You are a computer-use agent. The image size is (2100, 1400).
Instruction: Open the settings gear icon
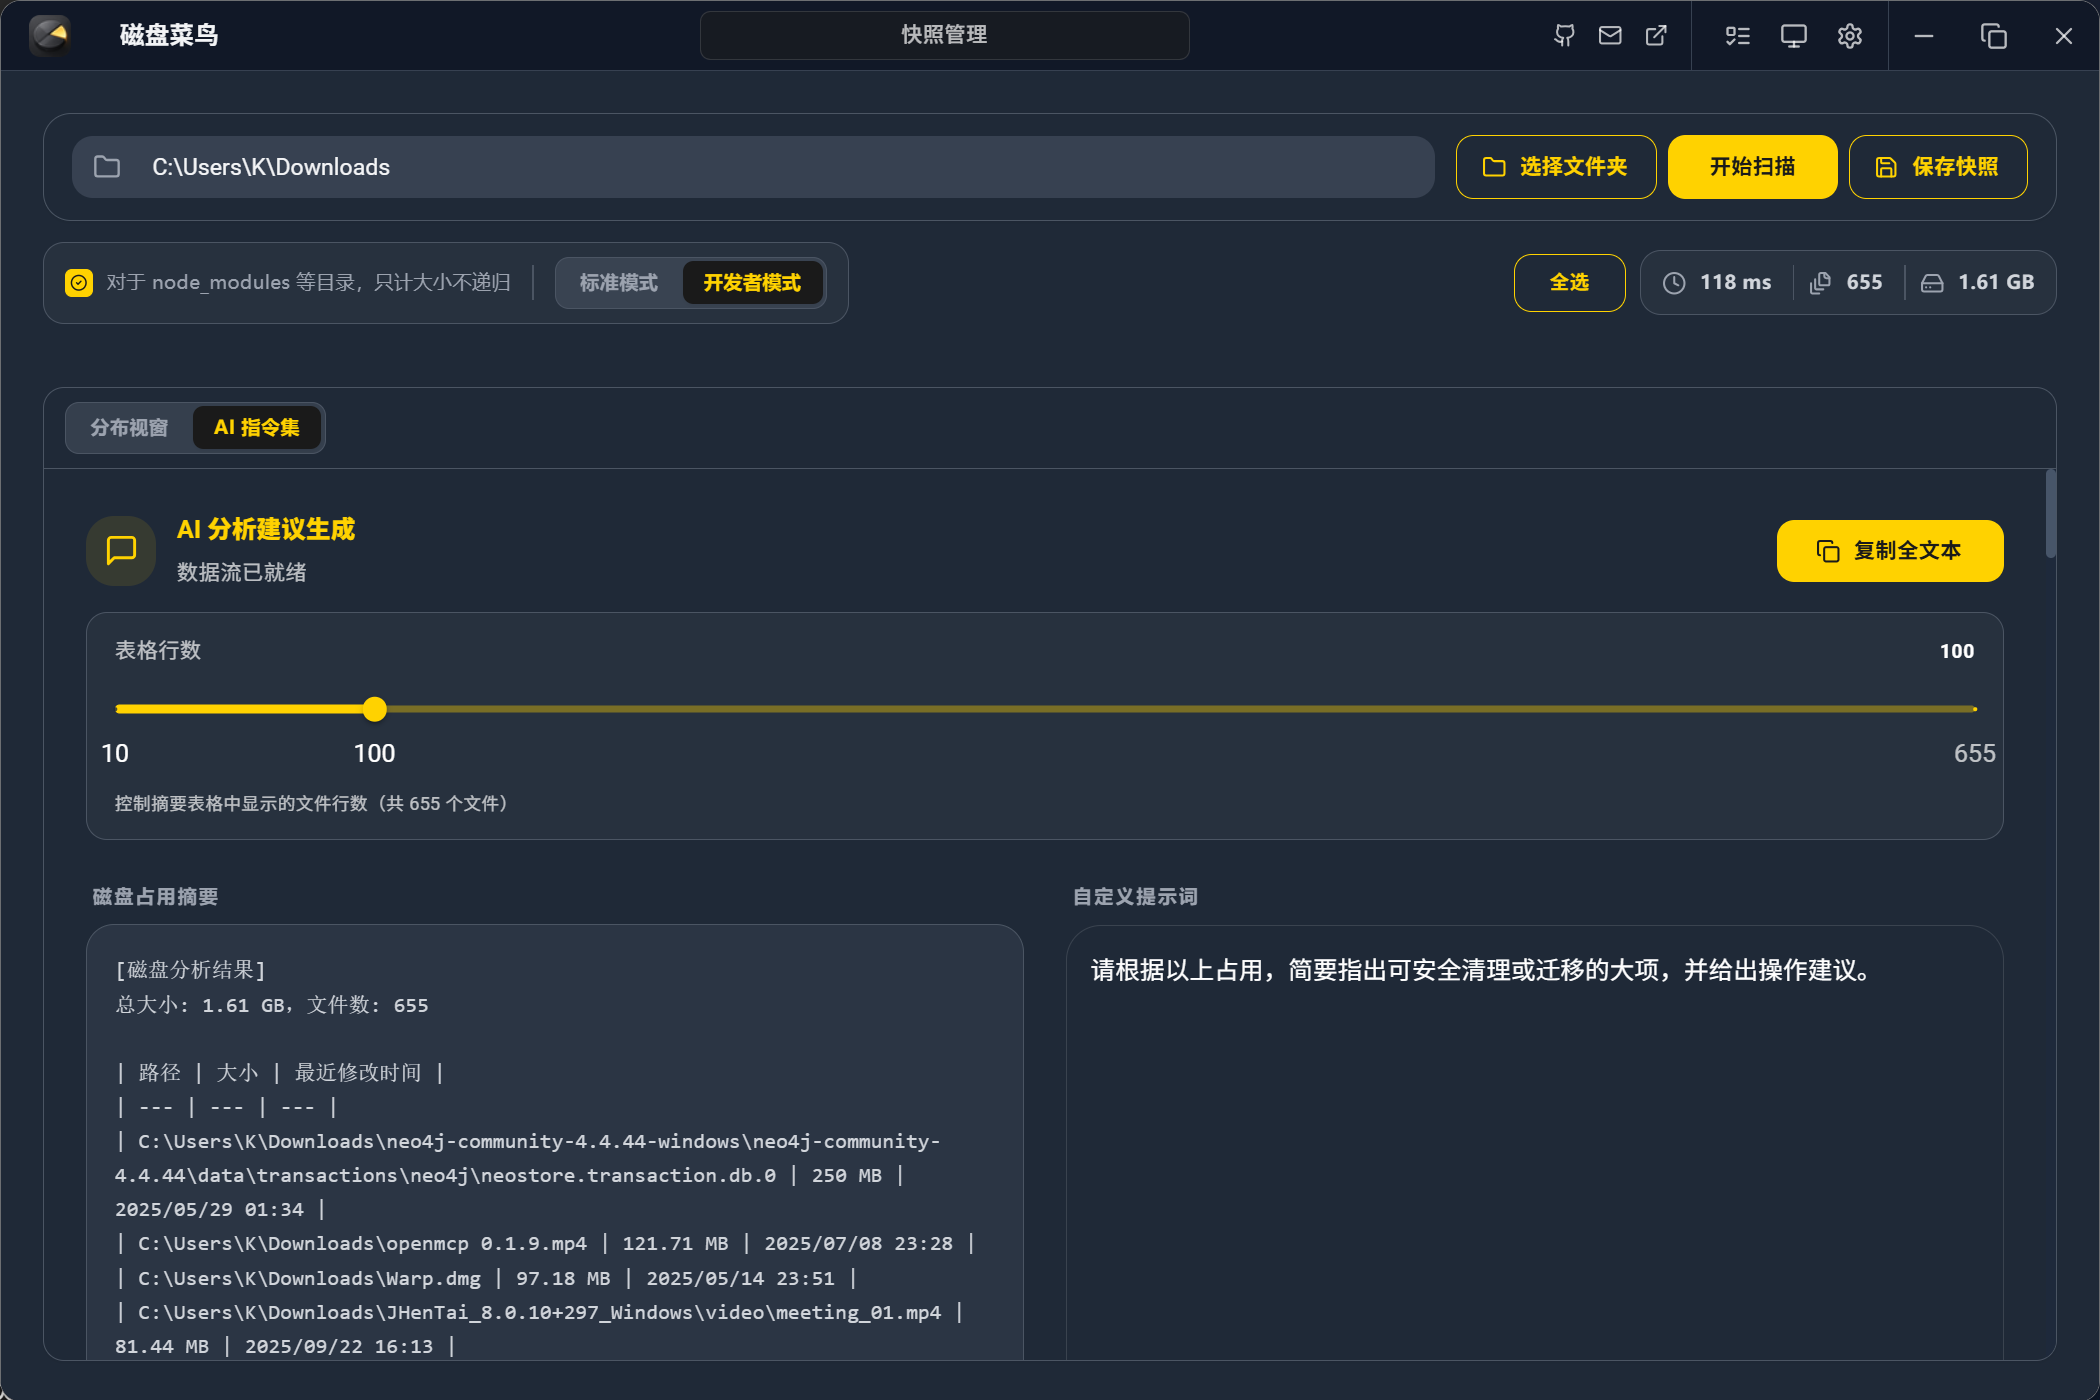[1849, 35]
